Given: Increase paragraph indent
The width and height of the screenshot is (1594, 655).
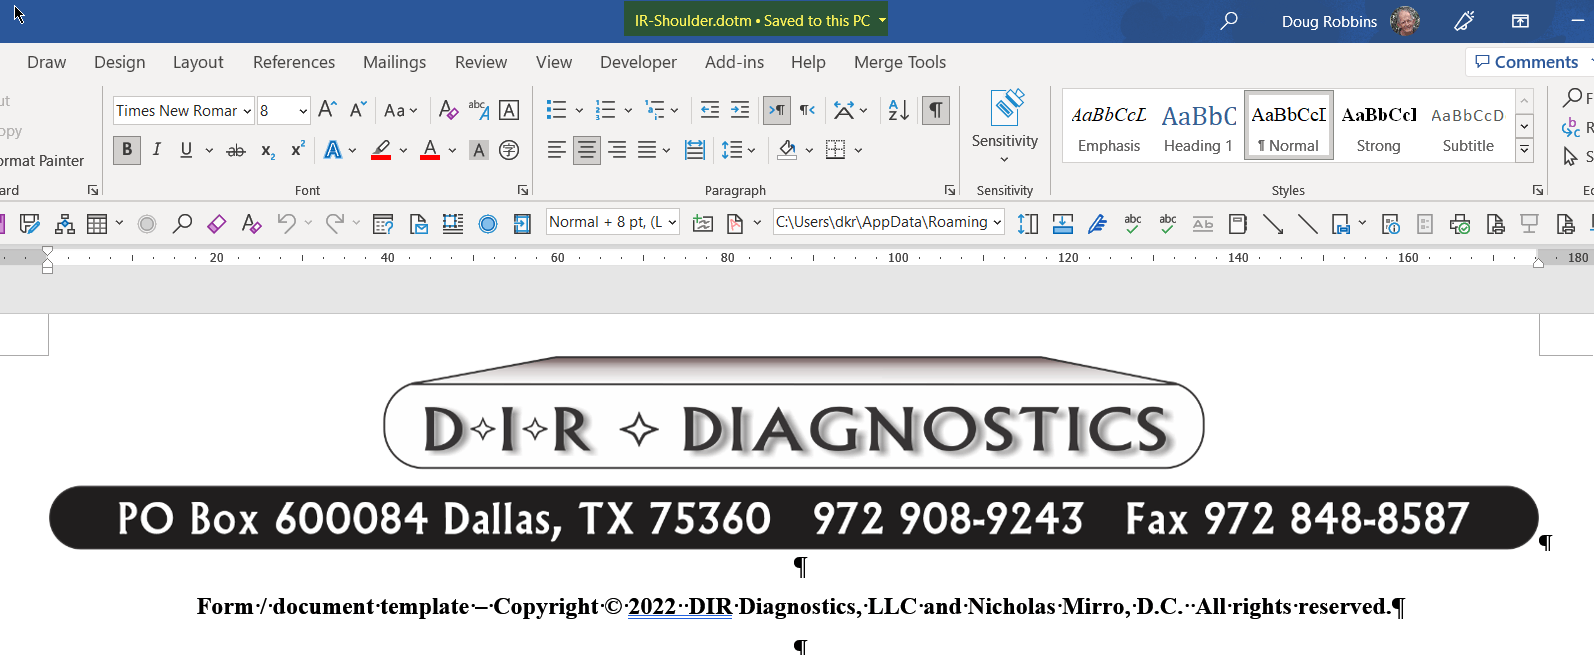Looking at the screenshot, I should click(x=740, y=110).
